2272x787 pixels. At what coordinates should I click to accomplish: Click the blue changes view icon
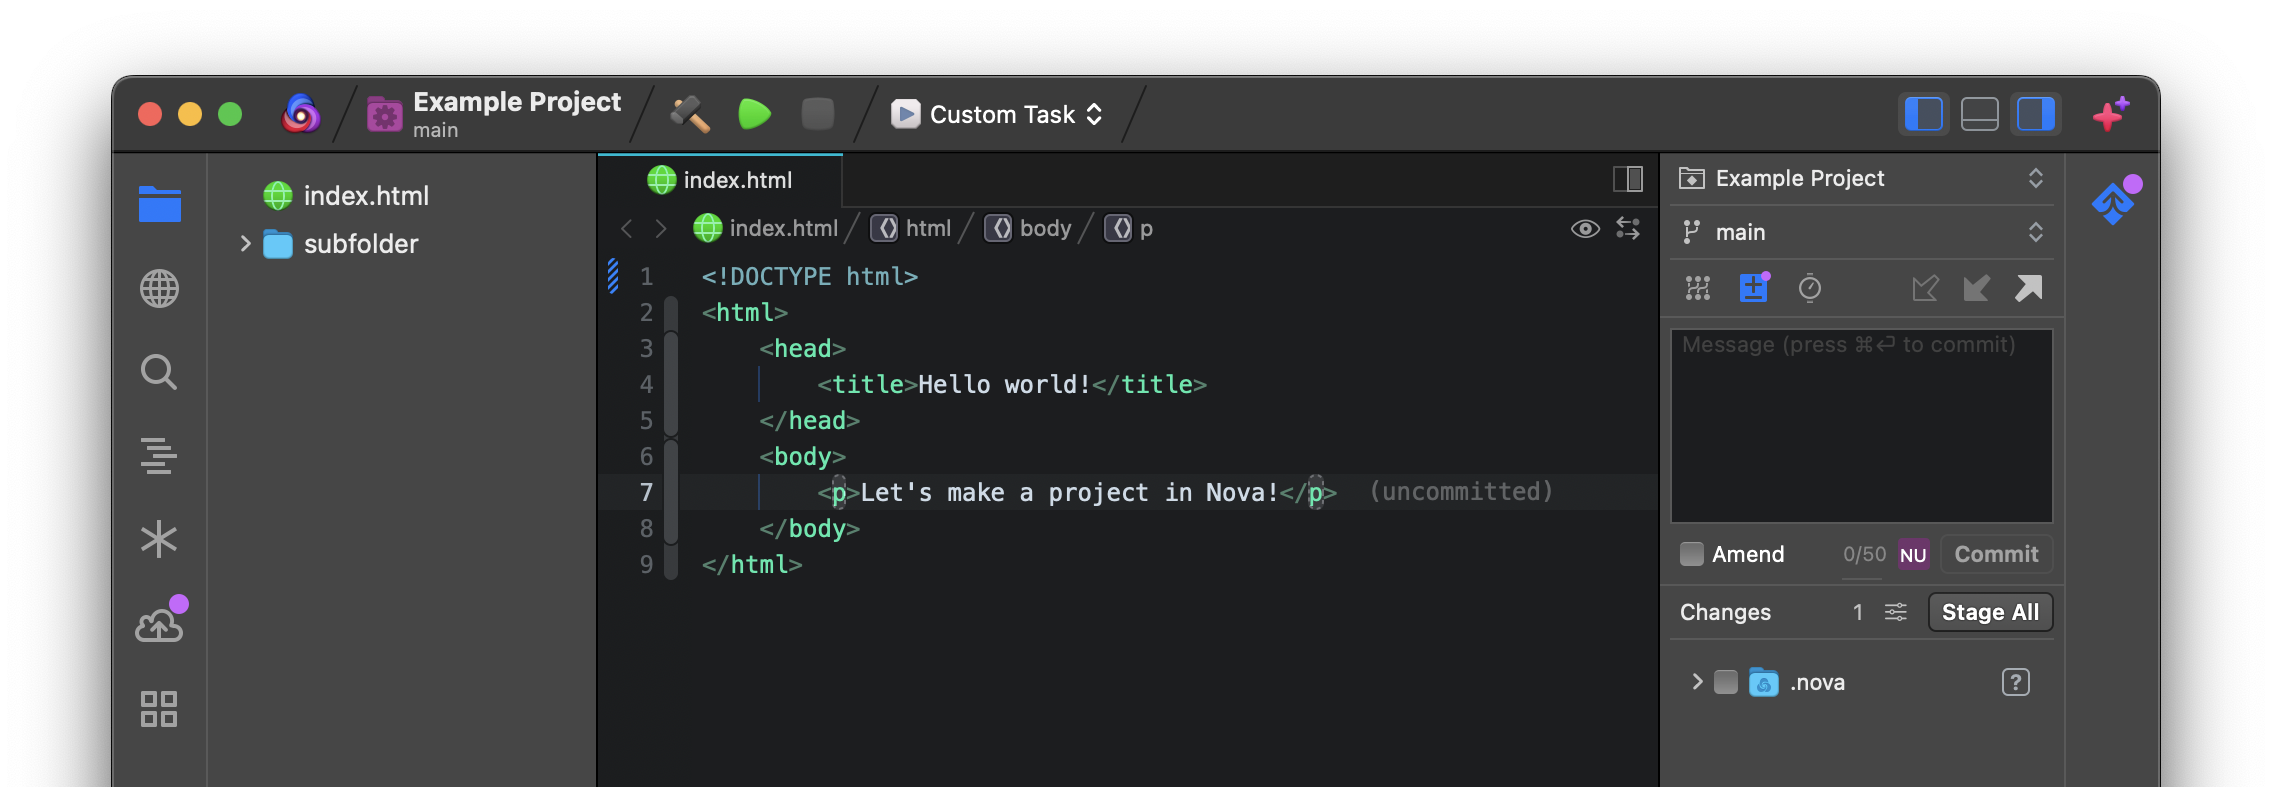pos(1754,288)
